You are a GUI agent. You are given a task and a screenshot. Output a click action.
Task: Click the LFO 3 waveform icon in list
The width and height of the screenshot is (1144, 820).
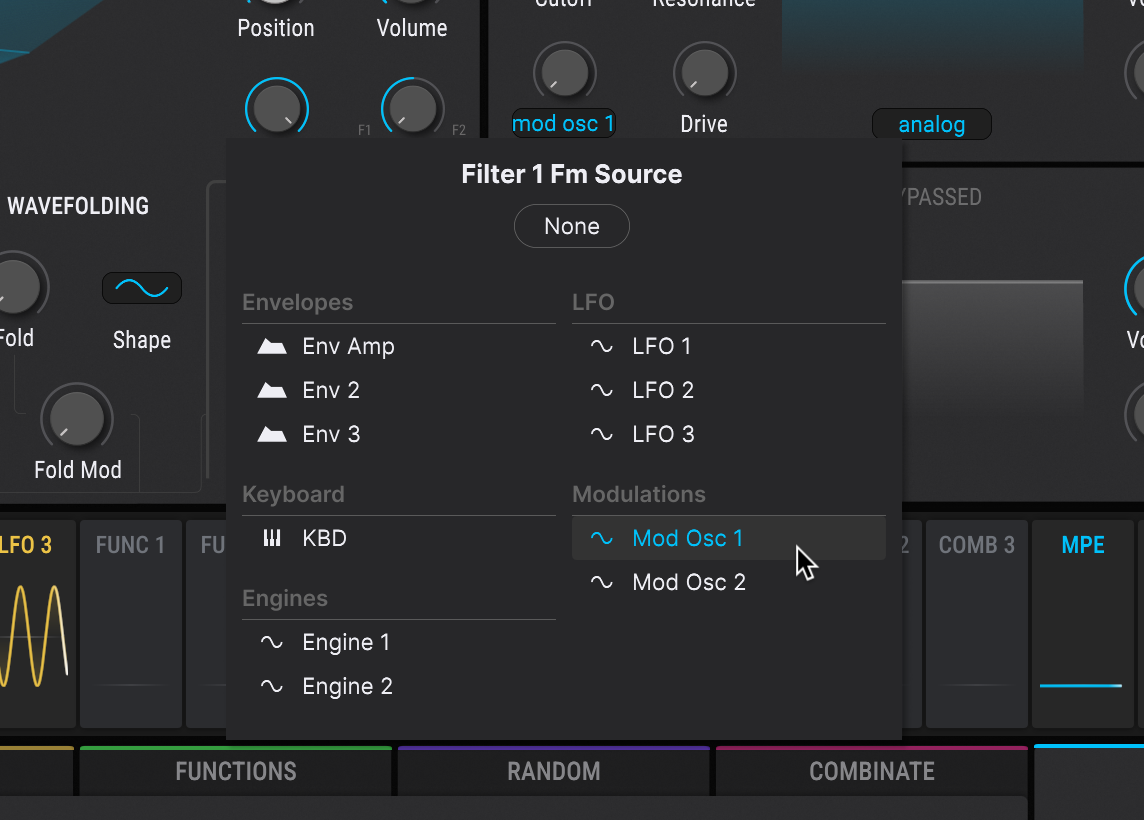click(601, 435)
